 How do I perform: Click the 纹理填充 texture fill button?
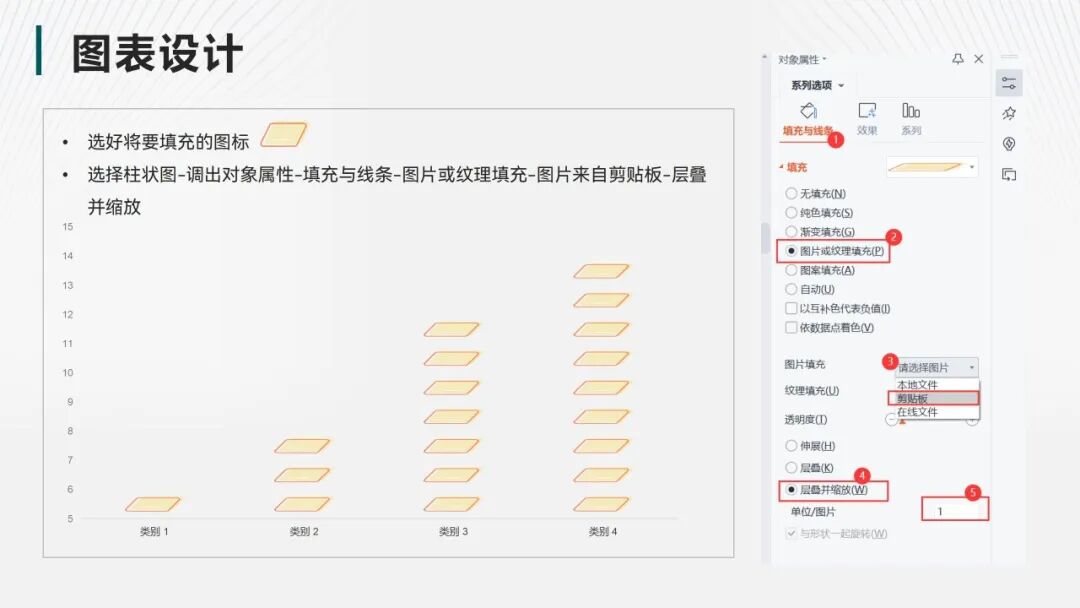(810, 390)
